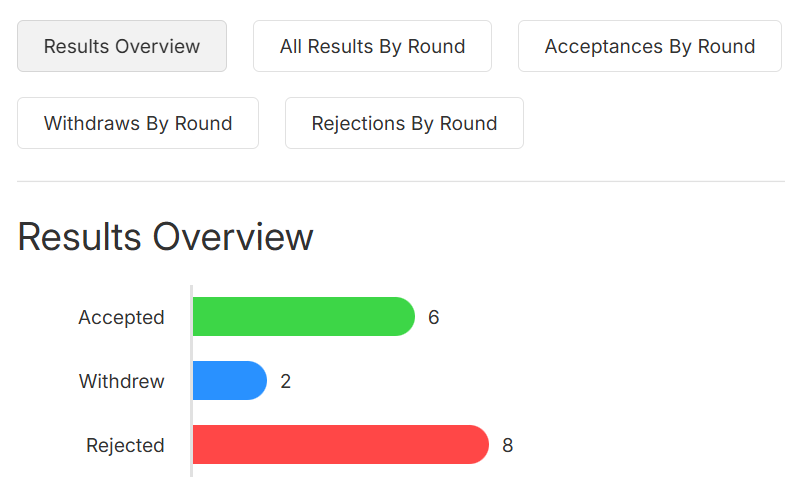The image size is (806, 495).
Task: Click the chart's vertical gray axis line
Action: point(191,381)
